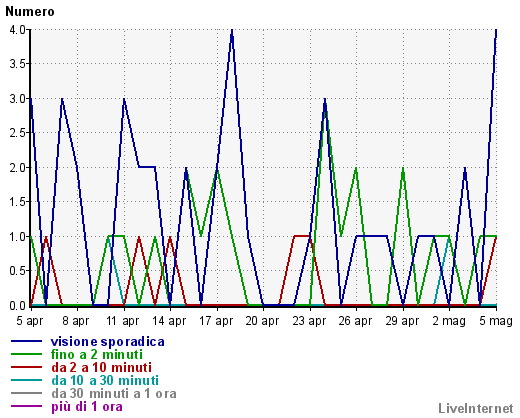Click the '5 apr' x-axis label

pos(30,321)
